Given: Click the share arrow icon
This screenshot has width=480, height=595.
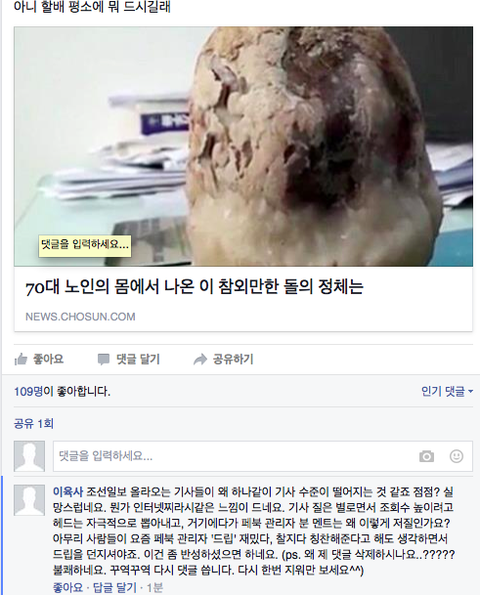Looking at the screenshot, I should (200, 359).
